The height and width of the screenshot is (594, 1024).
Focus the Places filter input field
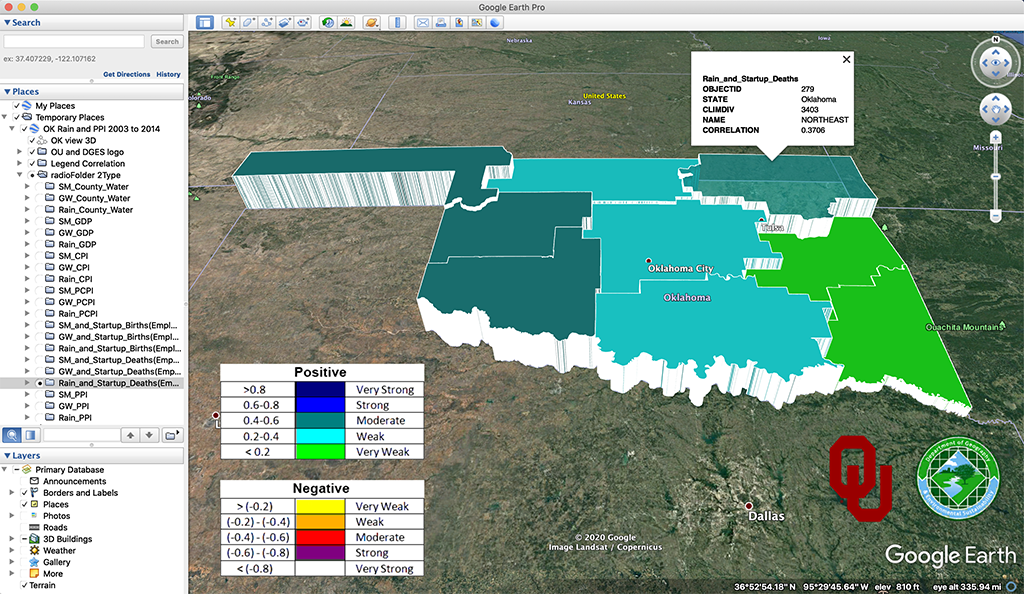click(82, 435)
